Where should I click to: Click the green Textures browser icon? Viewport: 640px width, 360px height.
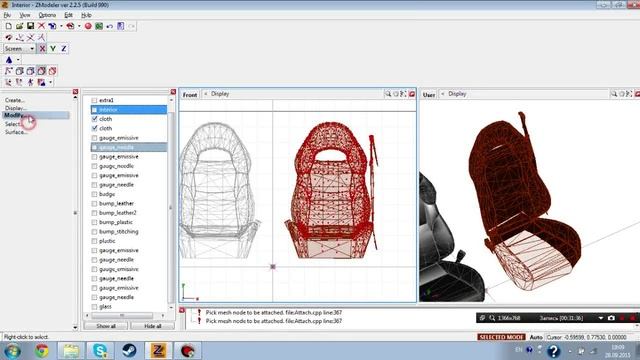[99, 26]
